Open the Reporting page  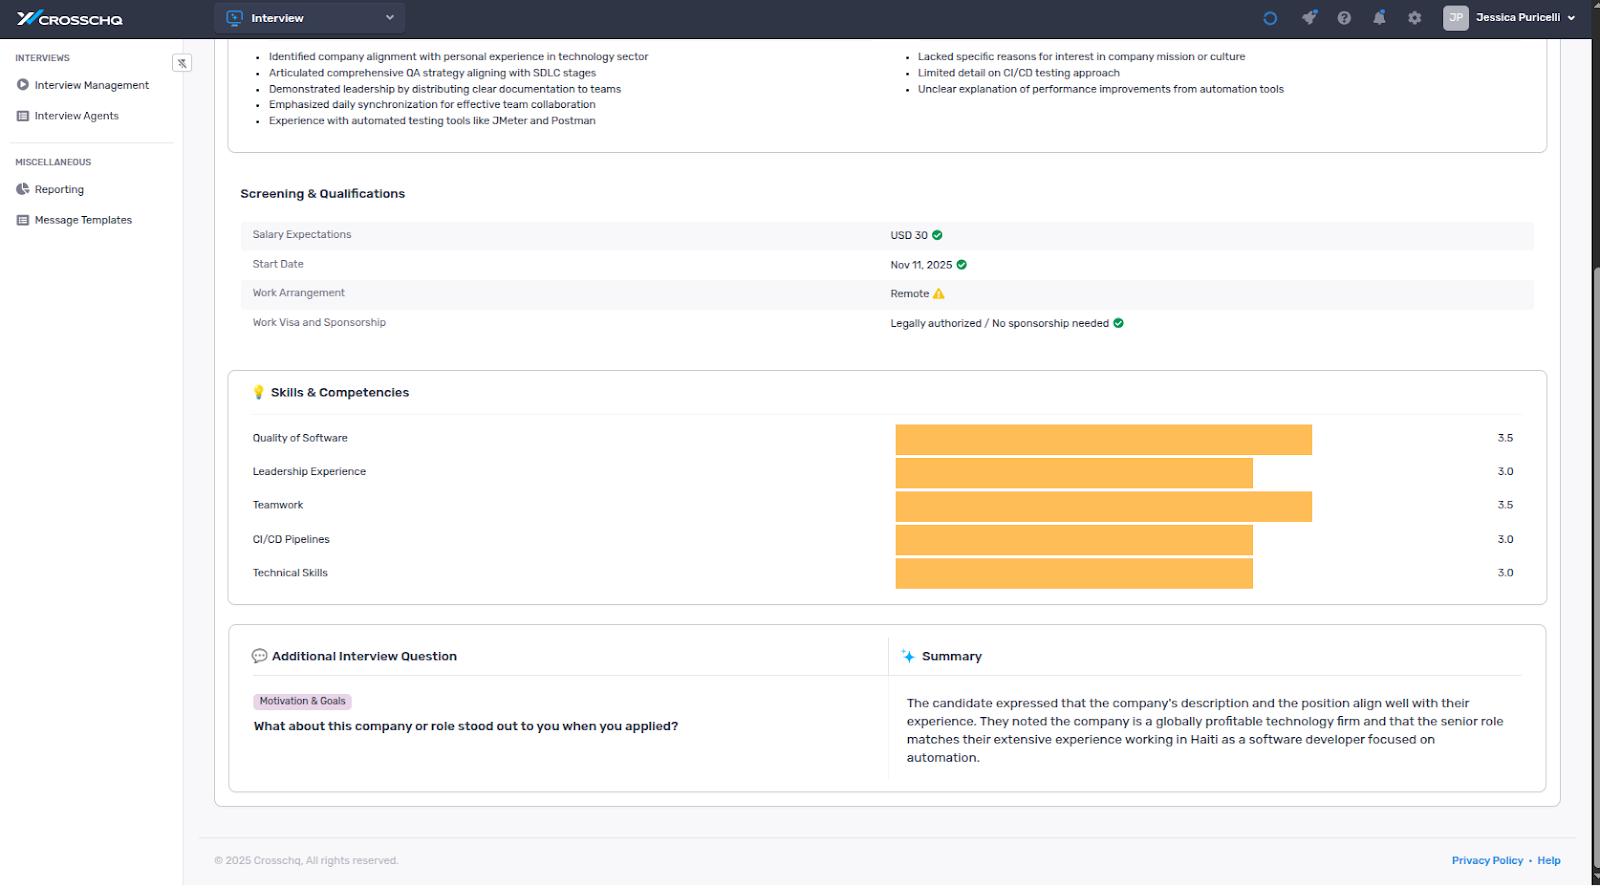pyautogui.click(x=59, y=189)
